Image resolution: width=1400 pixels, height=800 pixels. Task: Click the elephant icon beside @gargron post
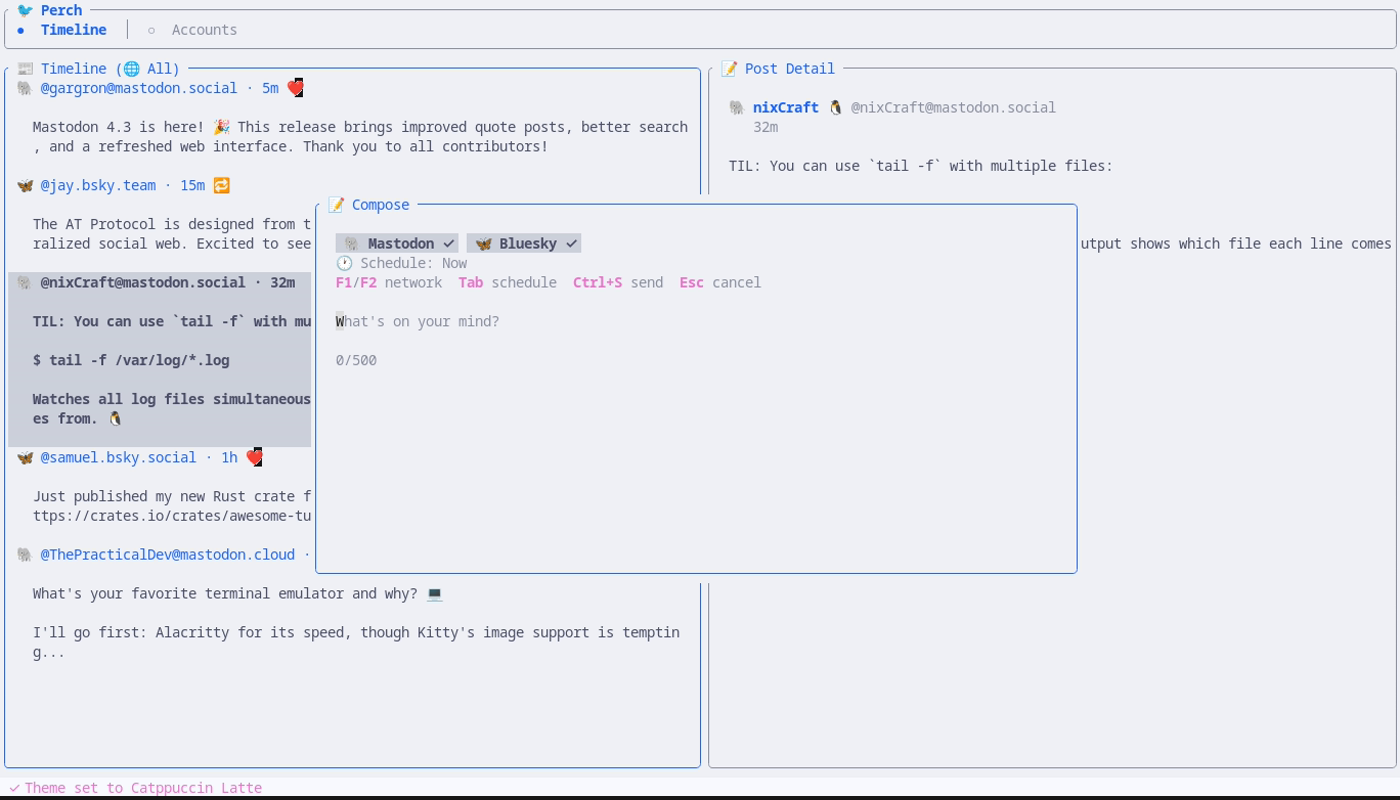(x=25, y=88)
